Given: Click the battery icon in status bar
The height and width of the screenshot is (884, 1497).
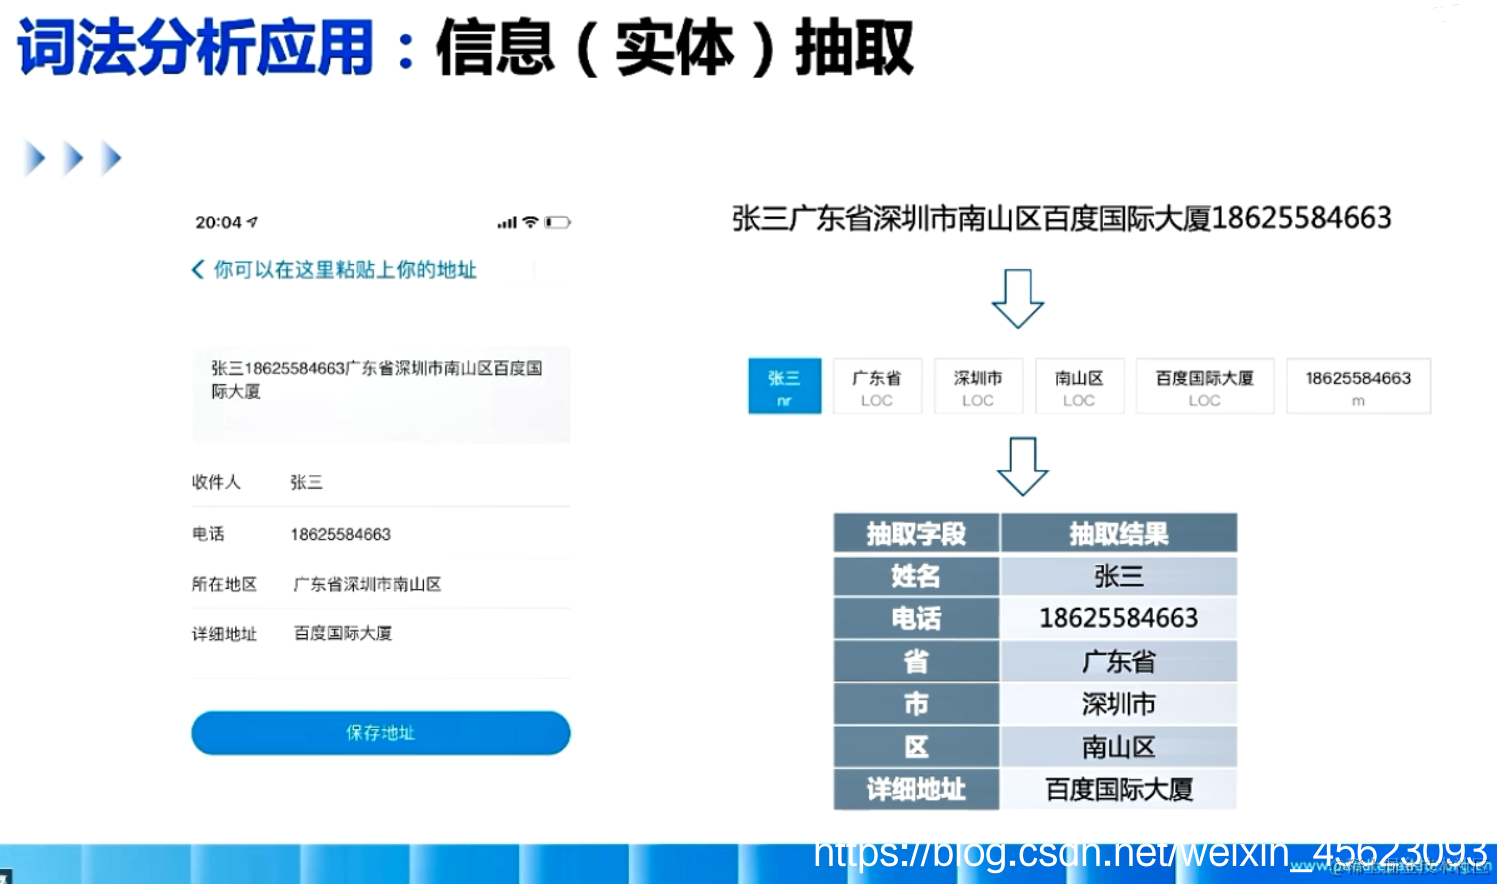Looking at the screenshot, I should pos(556,221).
